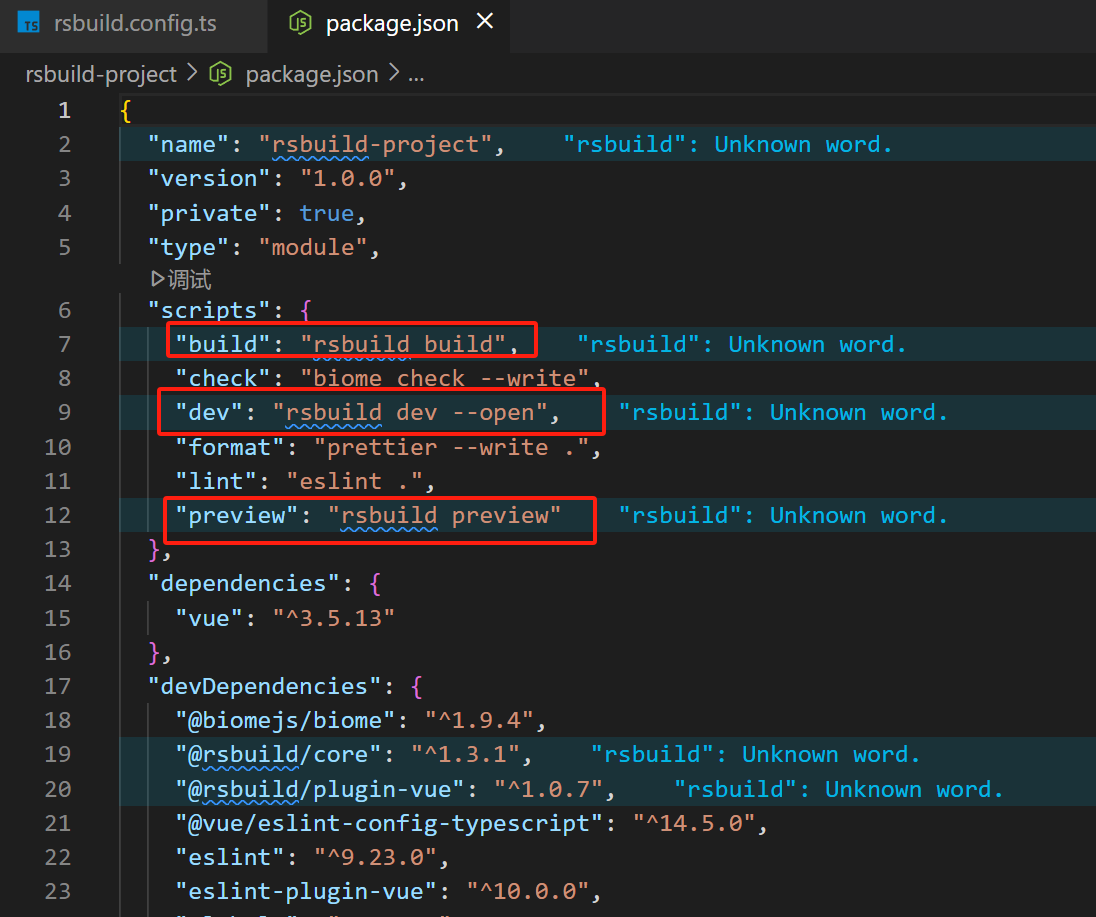Click the "build" script key
Image resolution: width=1096 pixels, height=917 pixels.
[x=224, y=345]
